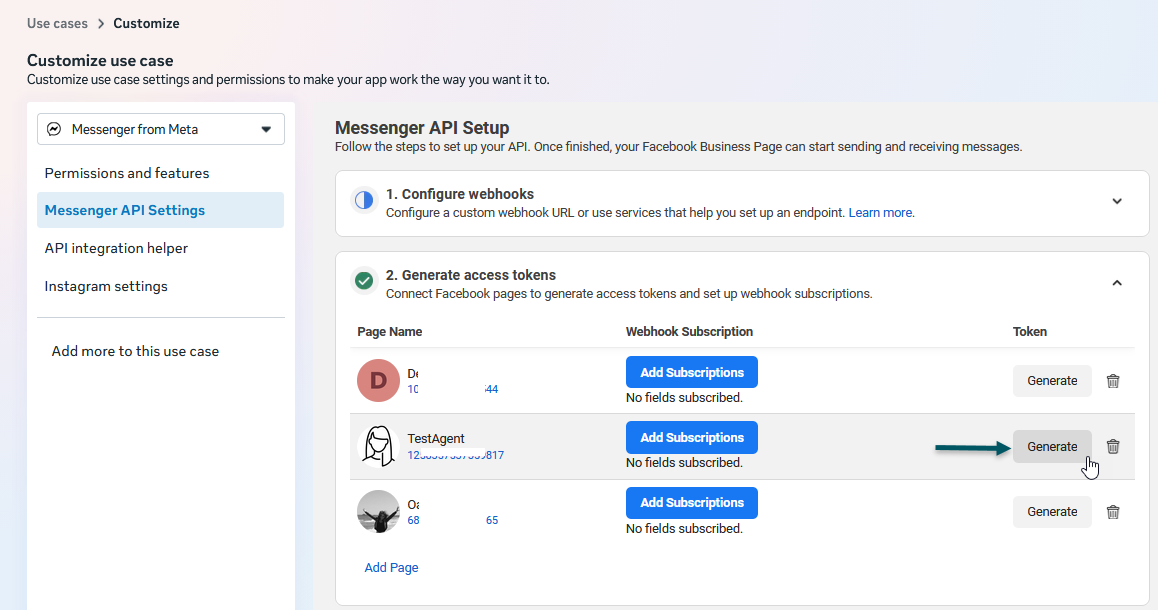1158x610 pixels.
Task: Open the TestAgent page ID link
Action: pyautogui.click(x=456, y=455)
